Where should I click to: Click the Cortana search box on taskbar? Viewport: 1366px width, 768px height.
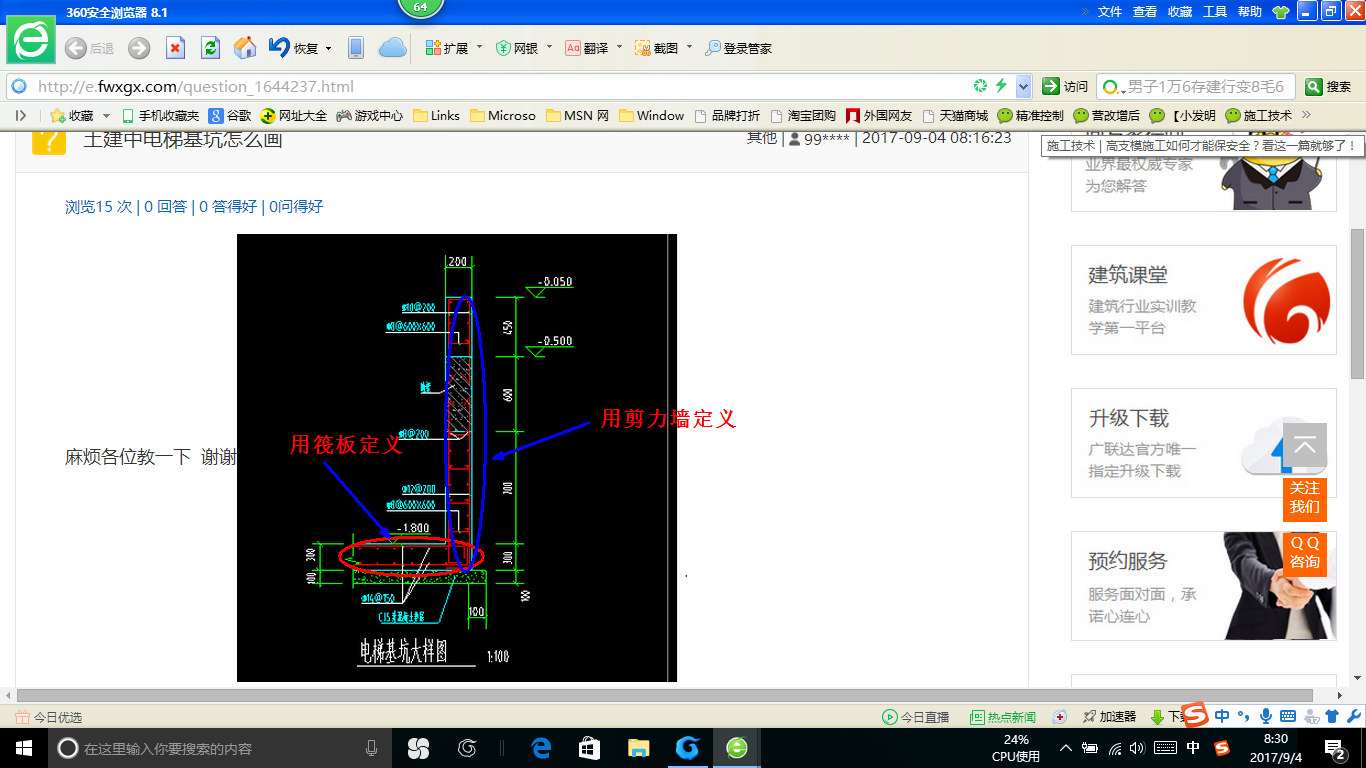[x=220, y=747]
